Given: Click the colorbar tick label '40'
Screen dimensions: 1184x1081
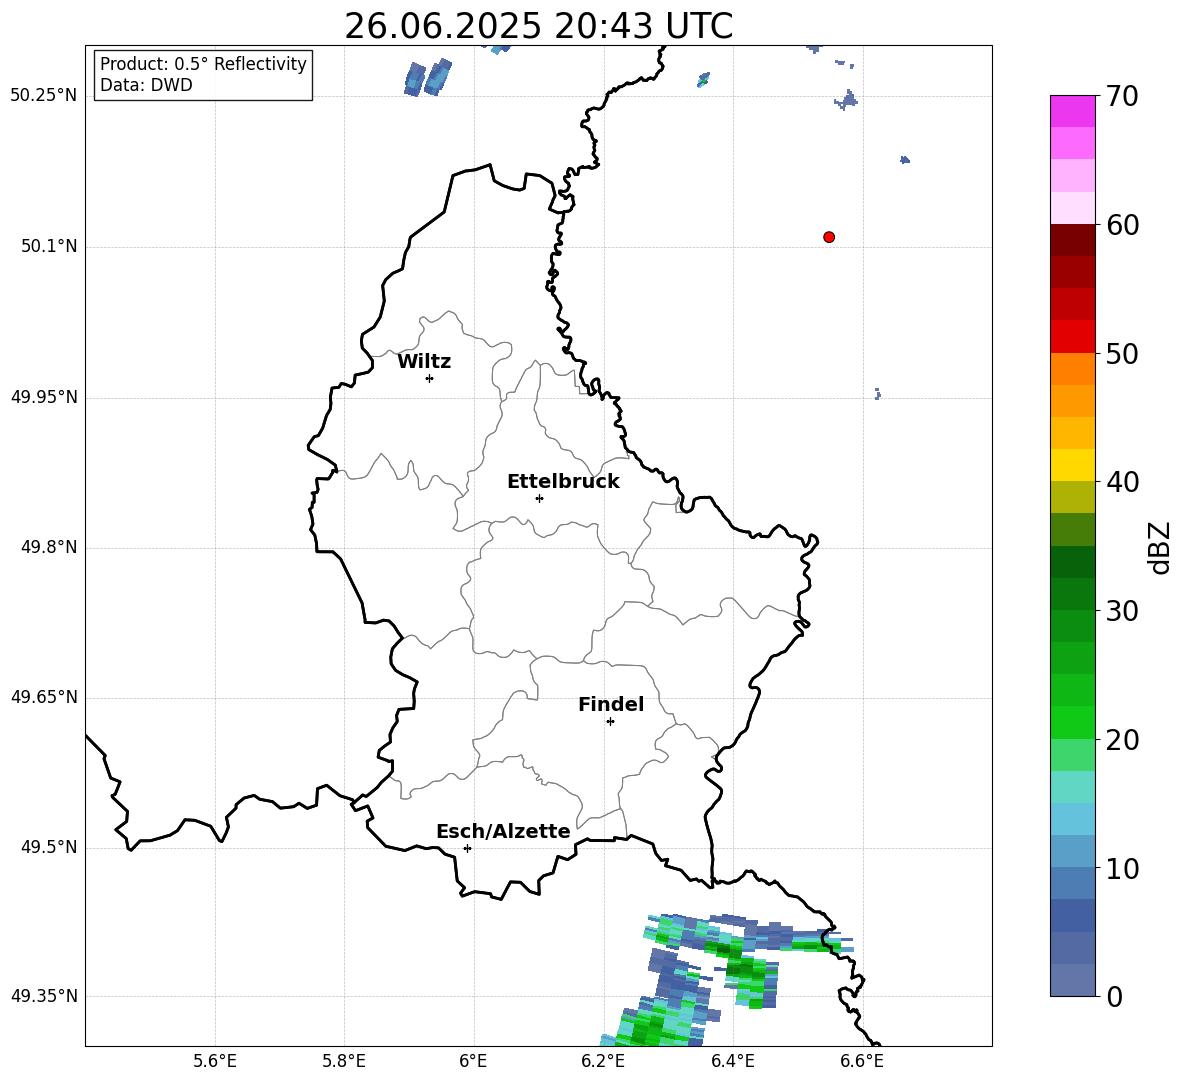Looking at the screenshot, I should click(1122, 482).
